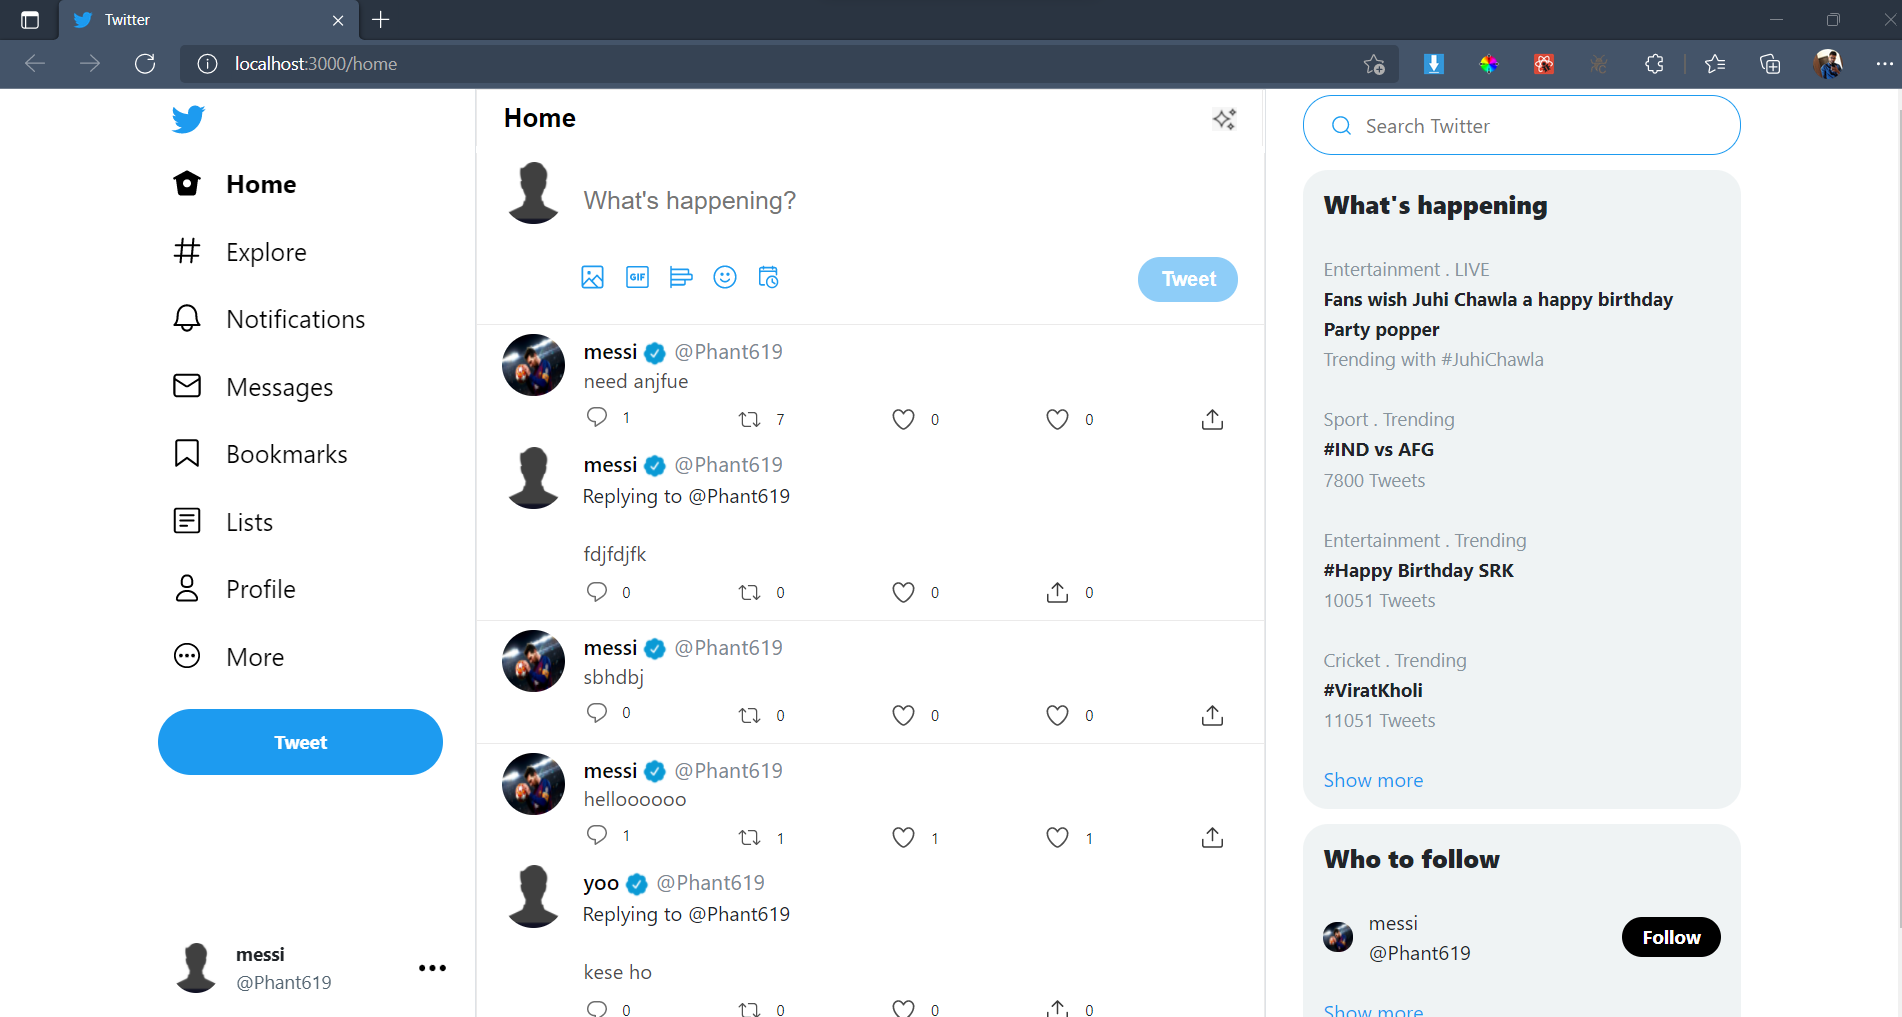Click the Twitter bird logo
1902x1017 pixels.
pos(188,119)
